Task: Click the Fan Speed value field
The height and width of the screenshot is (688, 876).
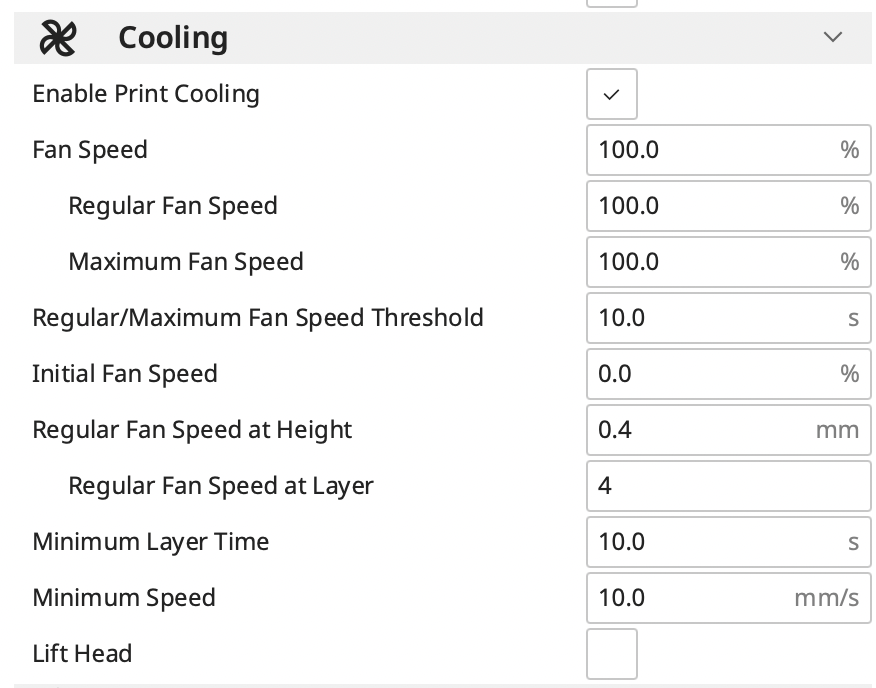Action: [729, 150]
